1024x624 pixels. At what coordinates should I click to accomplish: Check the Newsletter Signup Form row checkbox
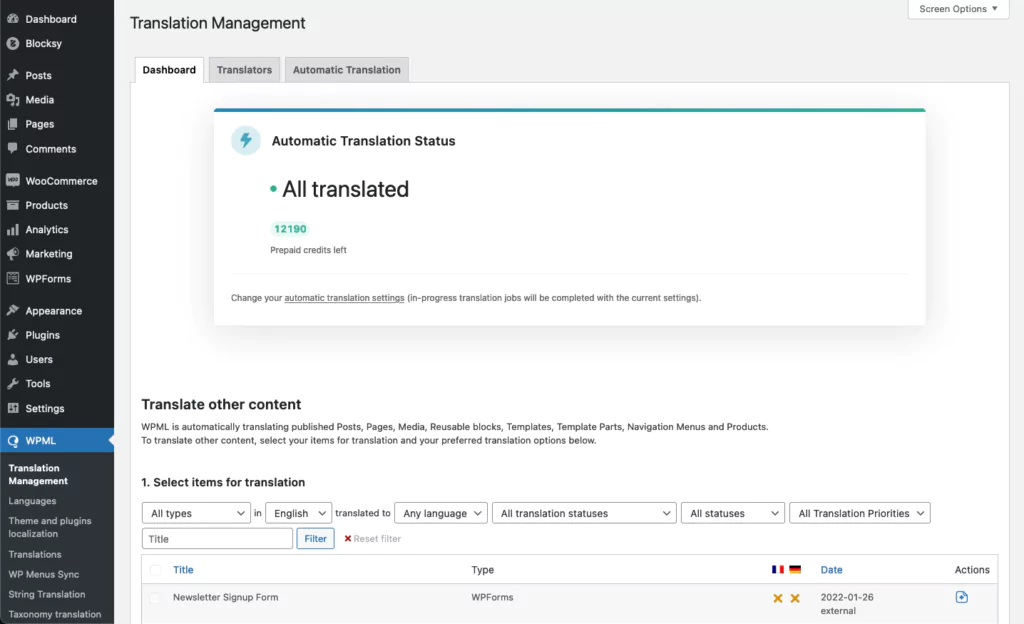[x=154, y=598]
